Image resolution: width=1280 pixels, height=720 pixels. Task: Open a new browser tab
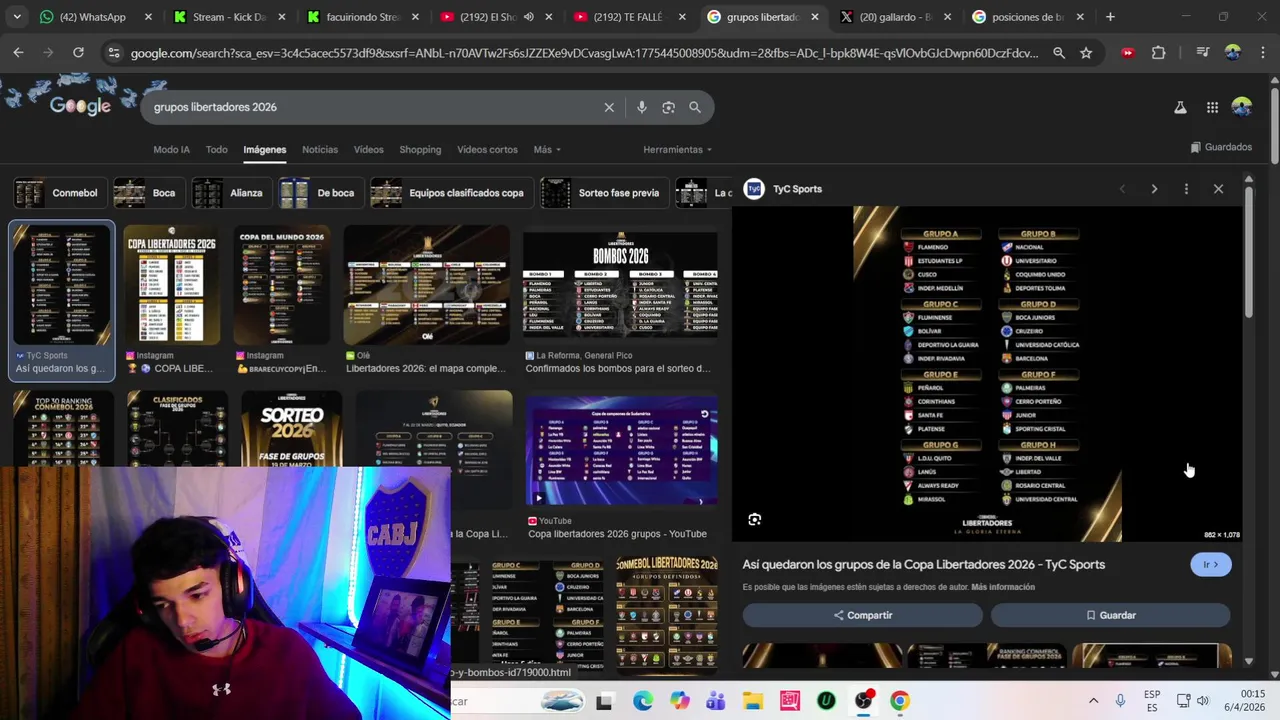coord(1110,17)
